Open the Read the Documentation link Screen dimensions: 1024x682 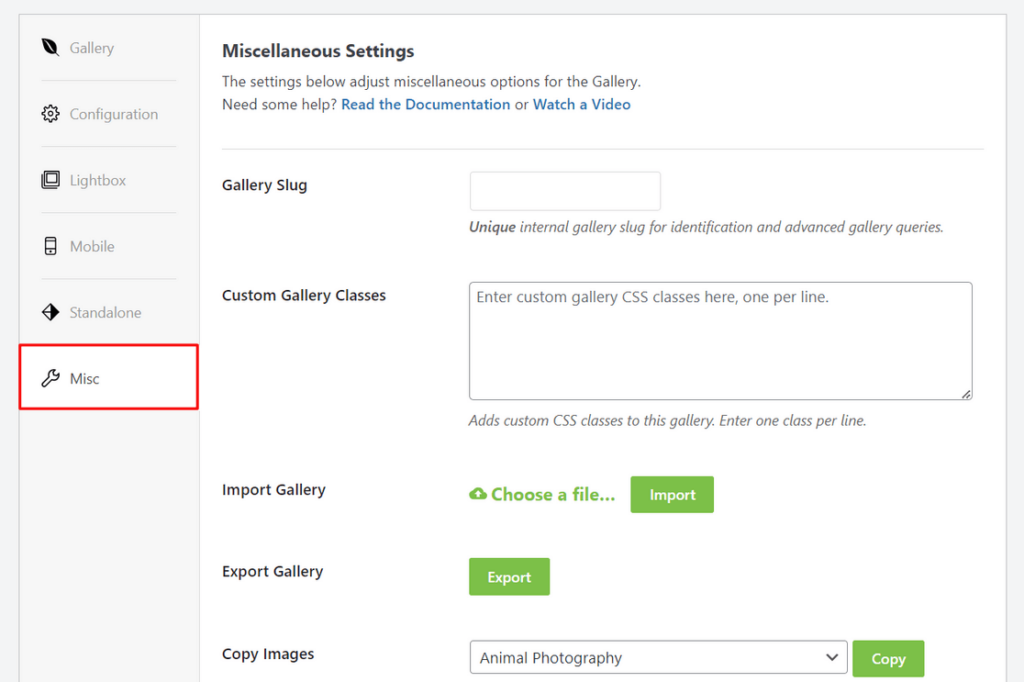click(425, 104)
